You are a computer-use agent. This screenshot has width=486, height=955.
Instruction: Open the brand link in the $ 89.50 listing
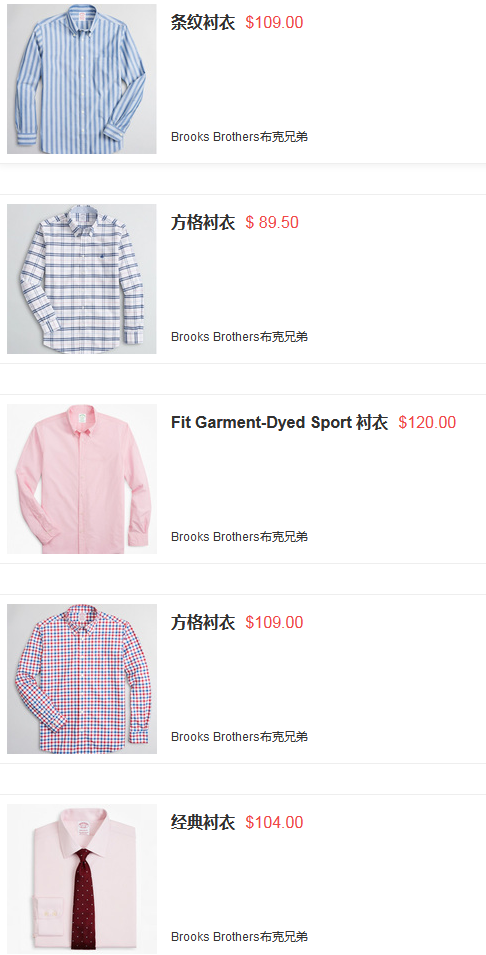tap(239, 337)
